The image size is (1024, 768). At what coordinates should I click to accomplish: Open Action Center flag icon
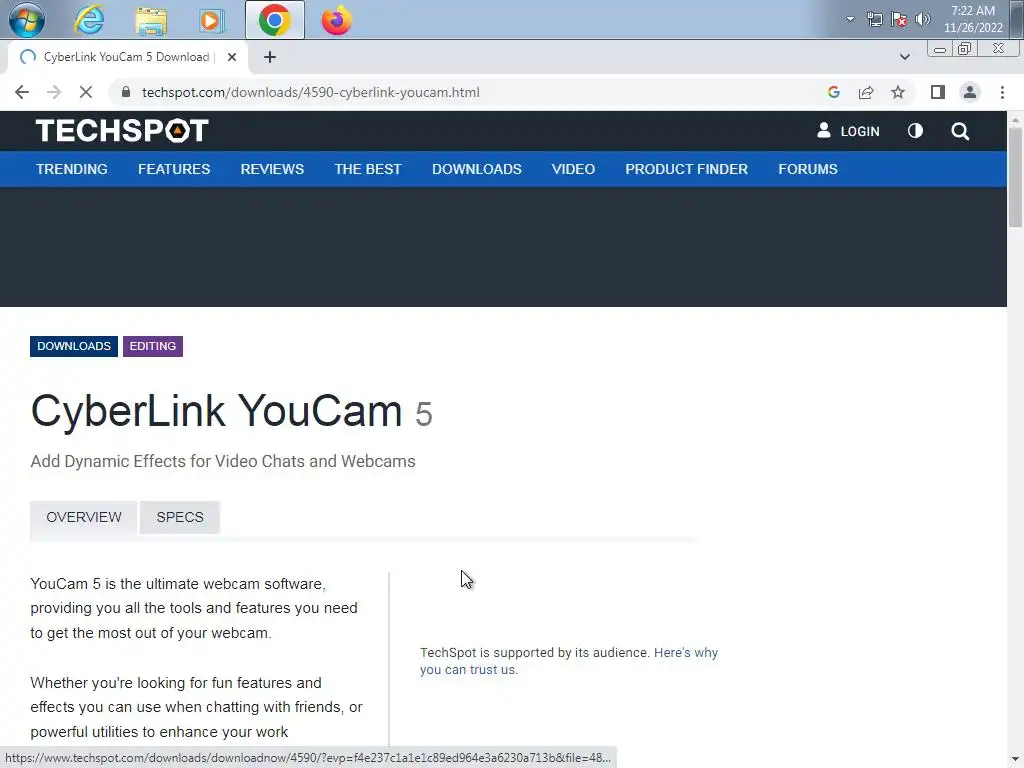pyautogui.click(x=899, y=19)
